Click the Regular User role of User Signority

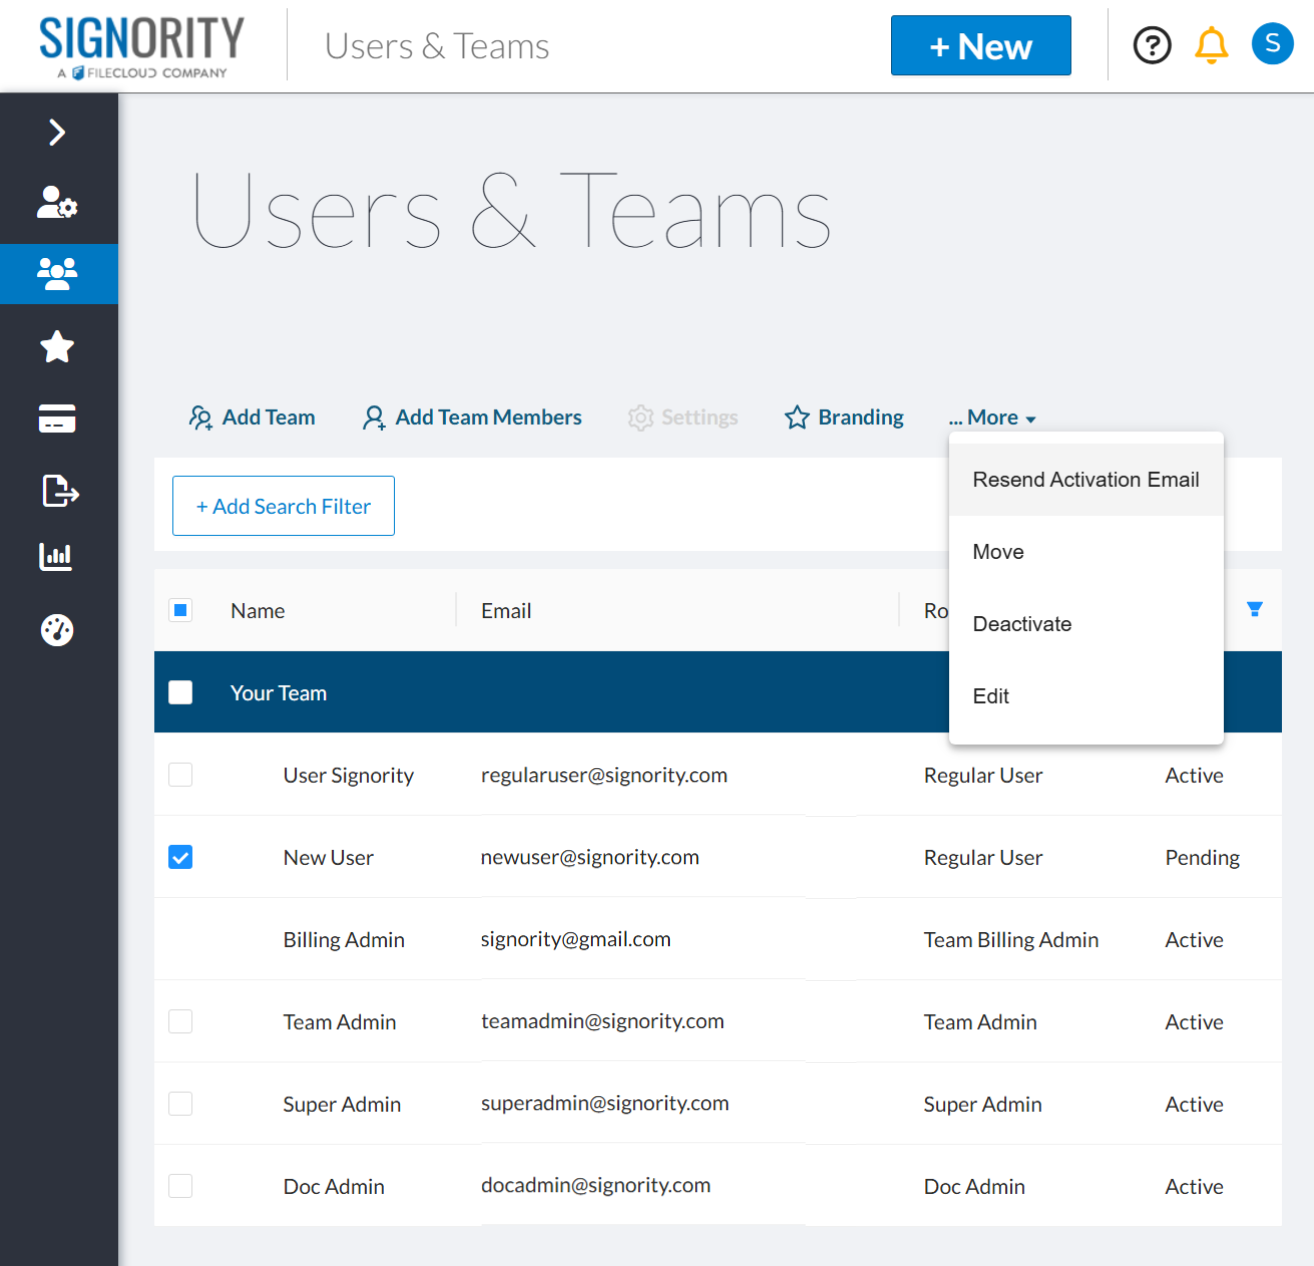pos(983,776)
